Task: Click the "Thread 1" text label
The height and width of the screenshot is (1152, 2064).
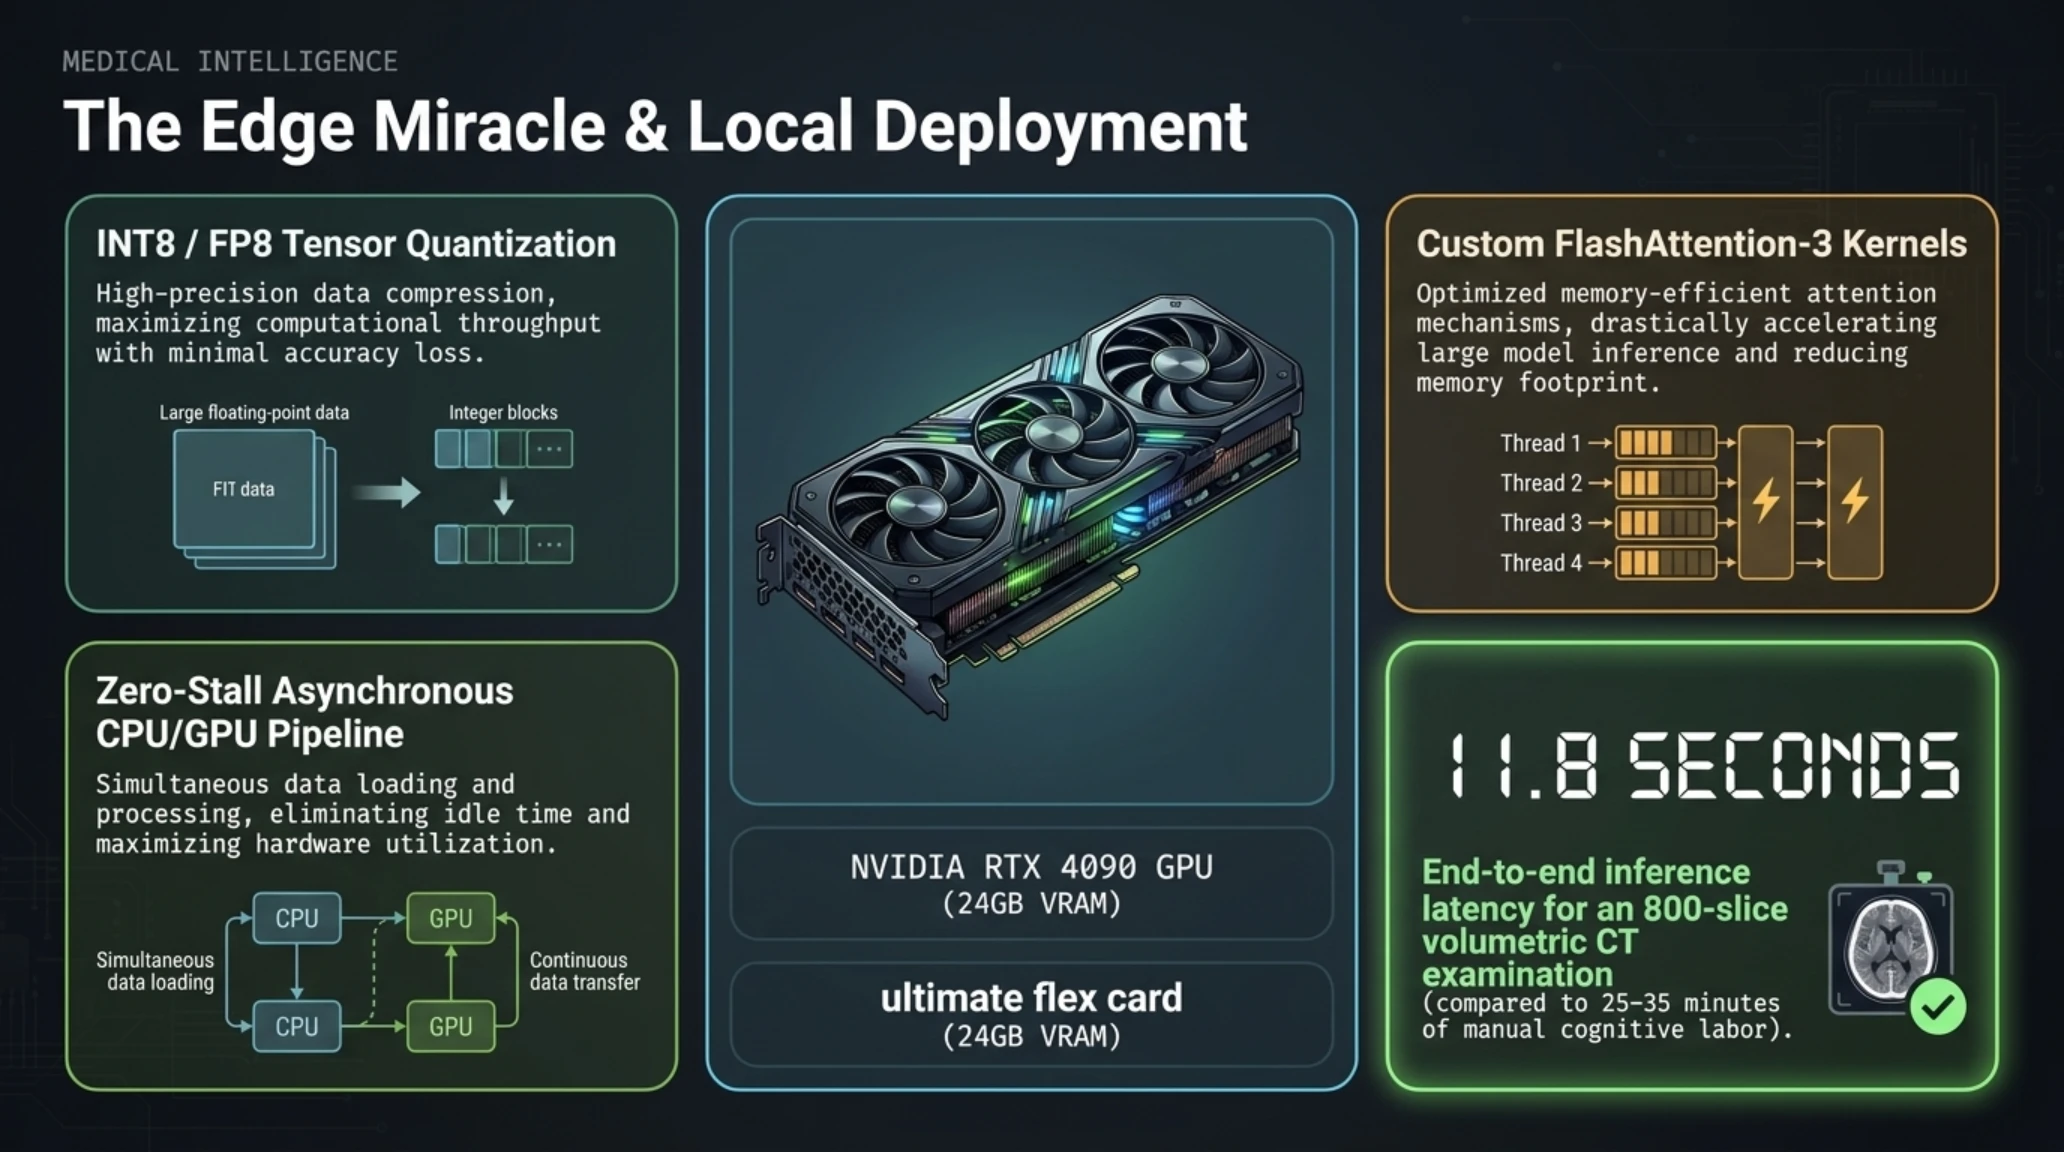Action: 1541,443
